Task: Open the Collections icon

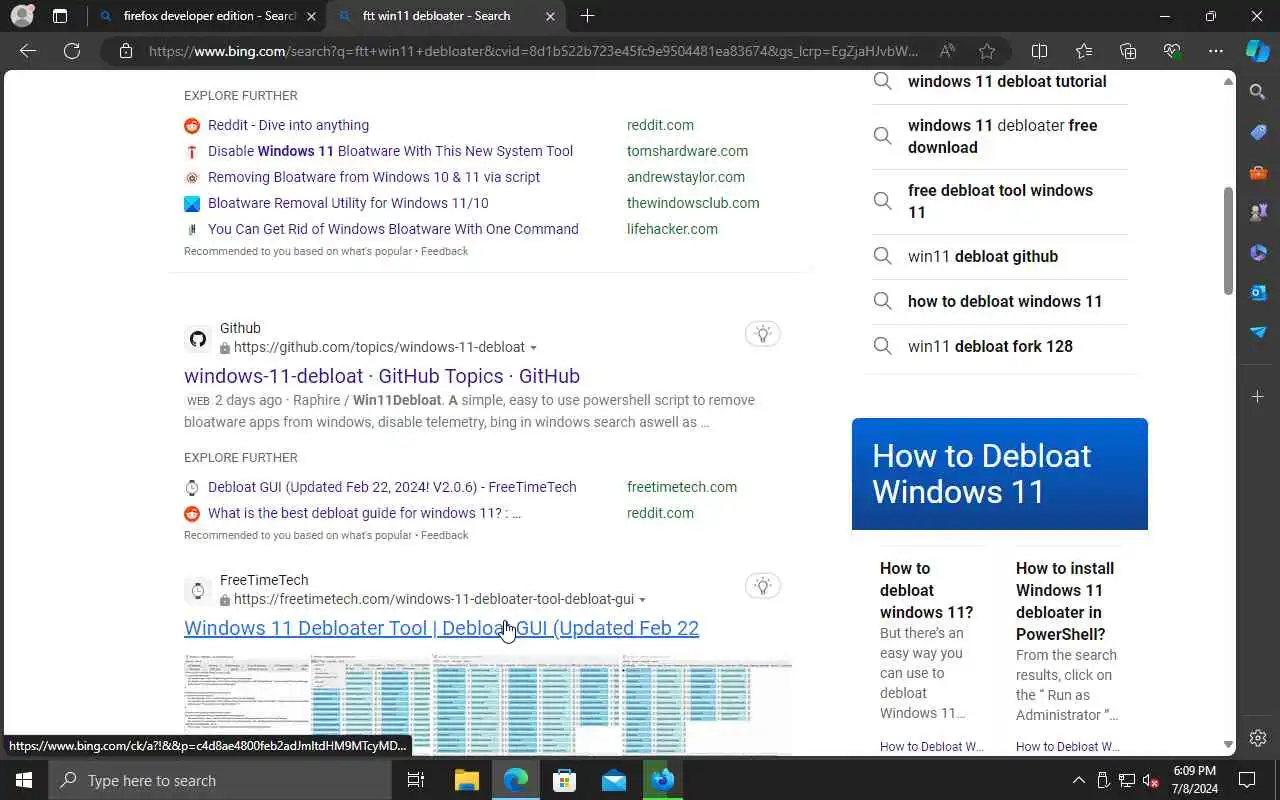Action: pos(1128,51)
